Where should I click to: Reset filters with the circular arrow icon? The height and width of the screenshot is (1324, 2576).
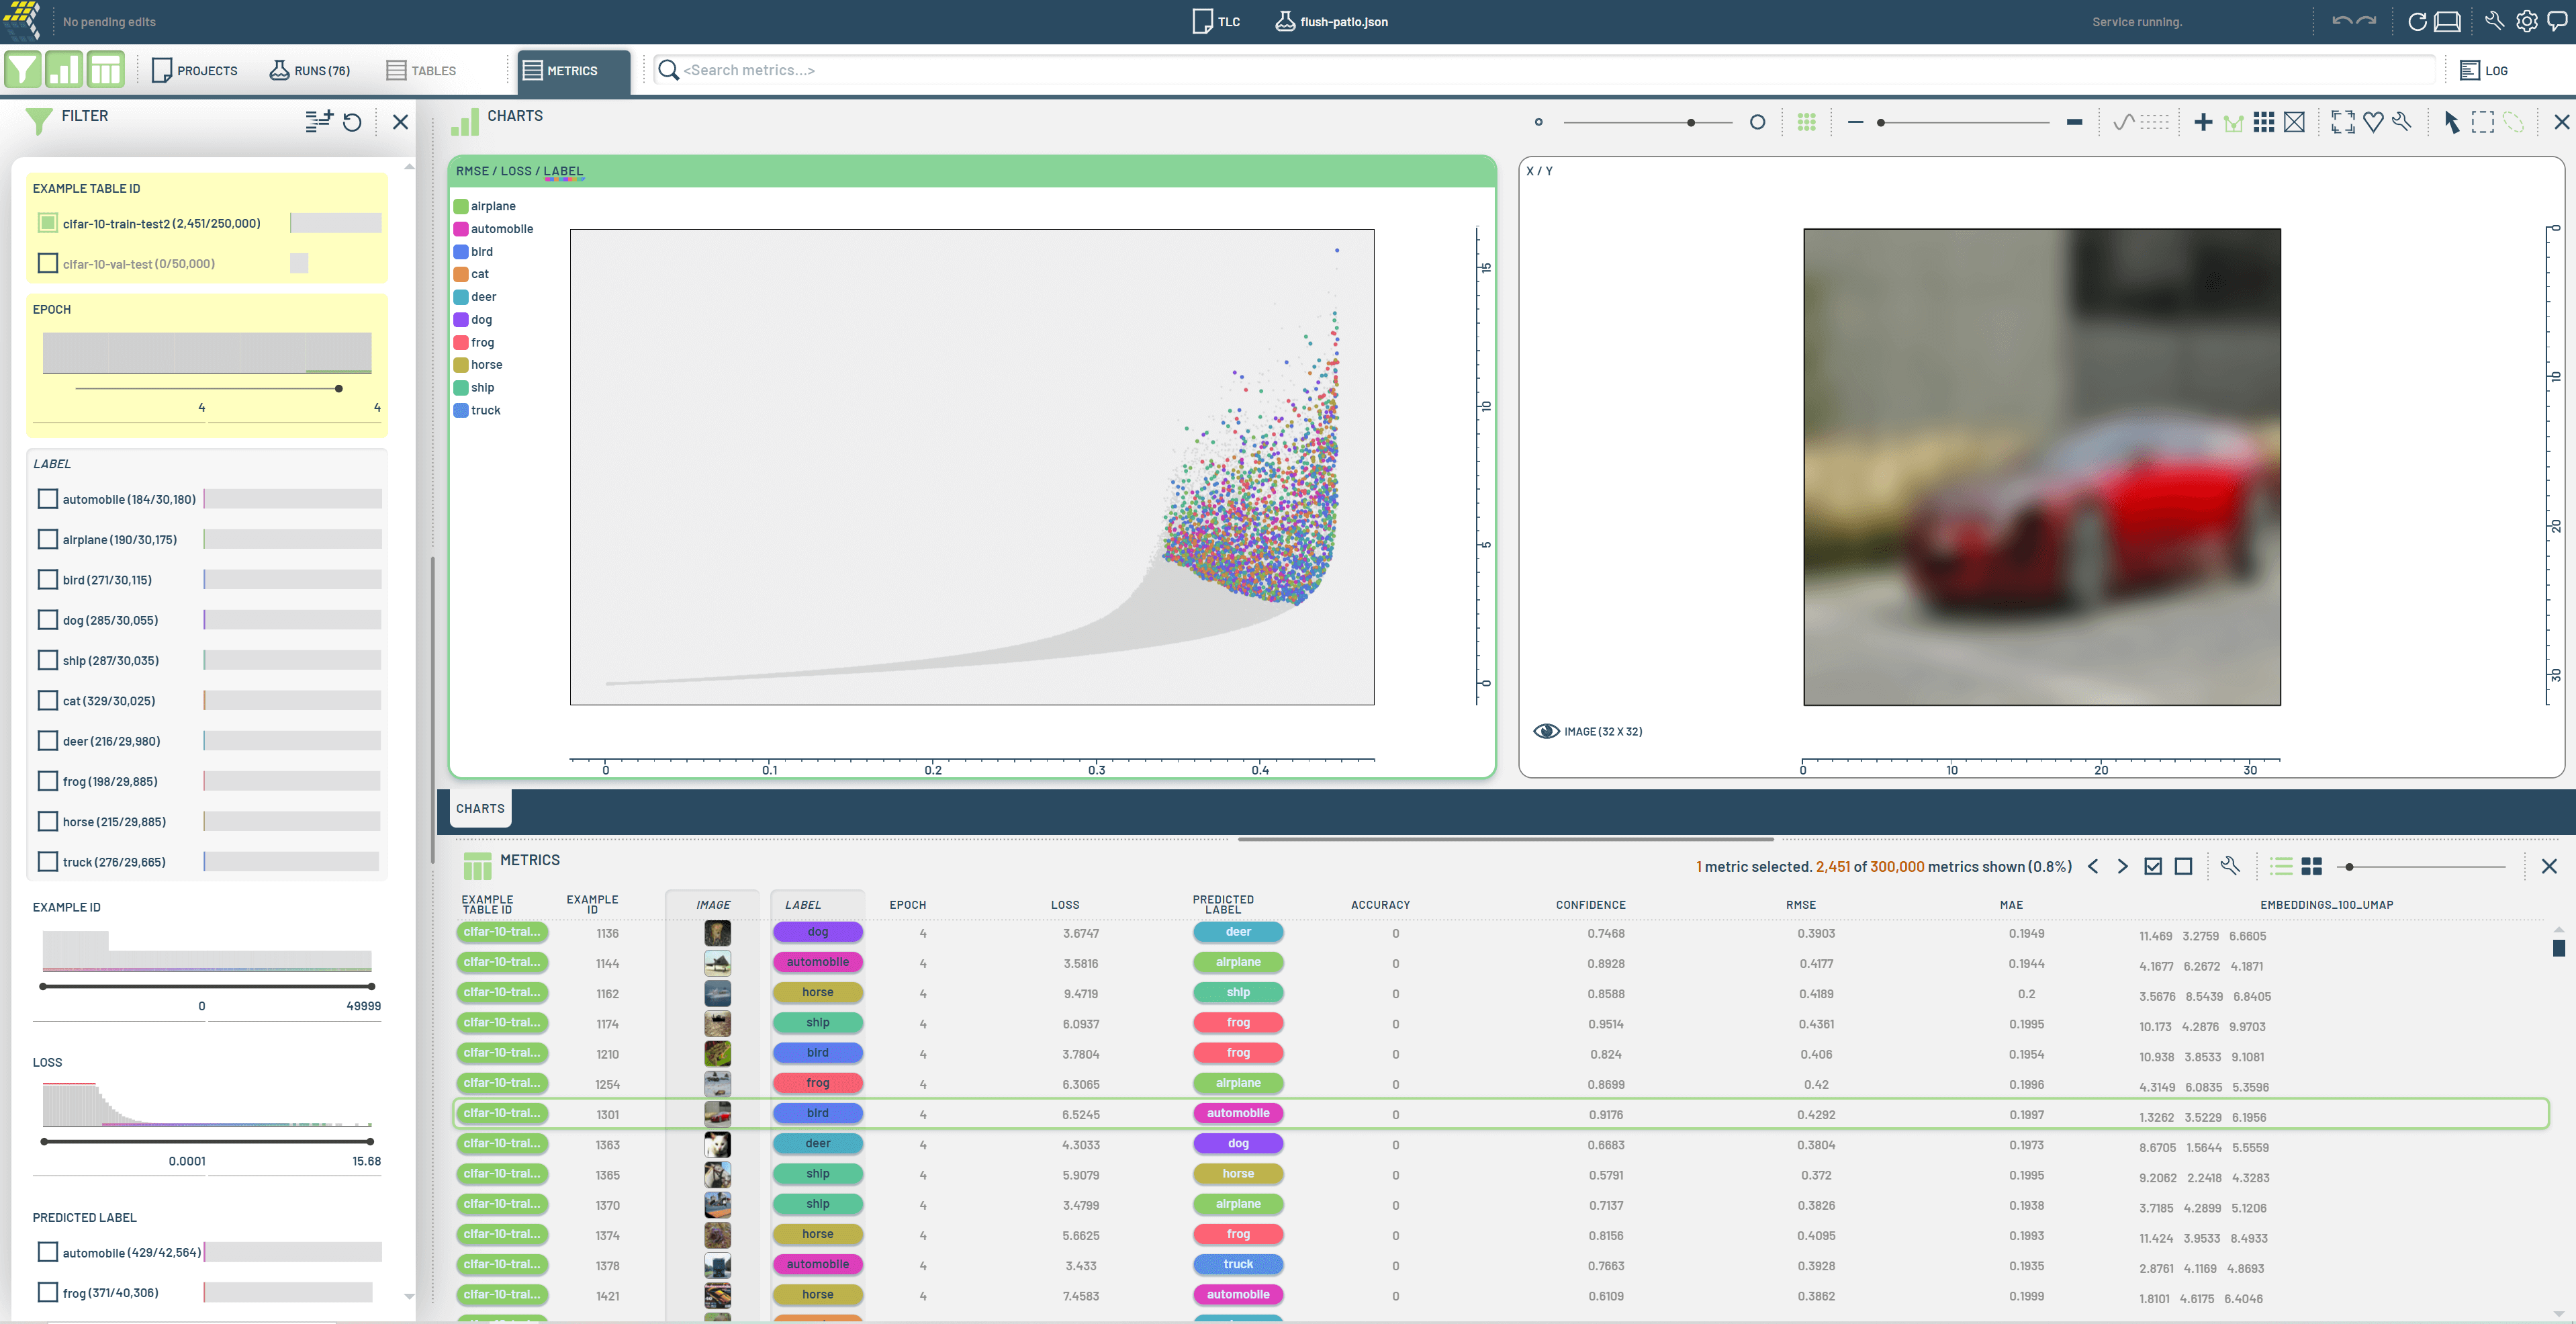tap(352, 122)
